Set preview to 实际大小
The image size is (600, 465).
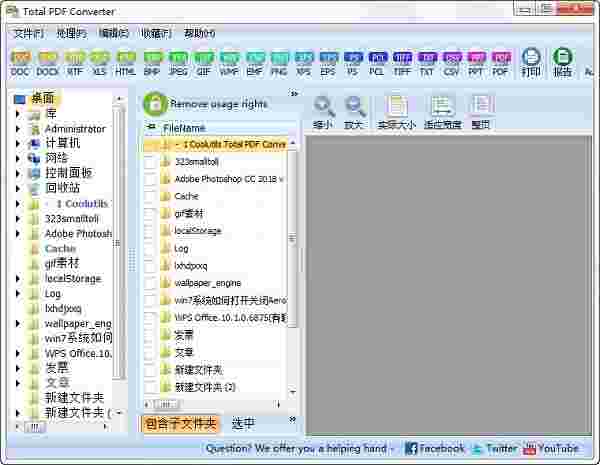[396, 112]
